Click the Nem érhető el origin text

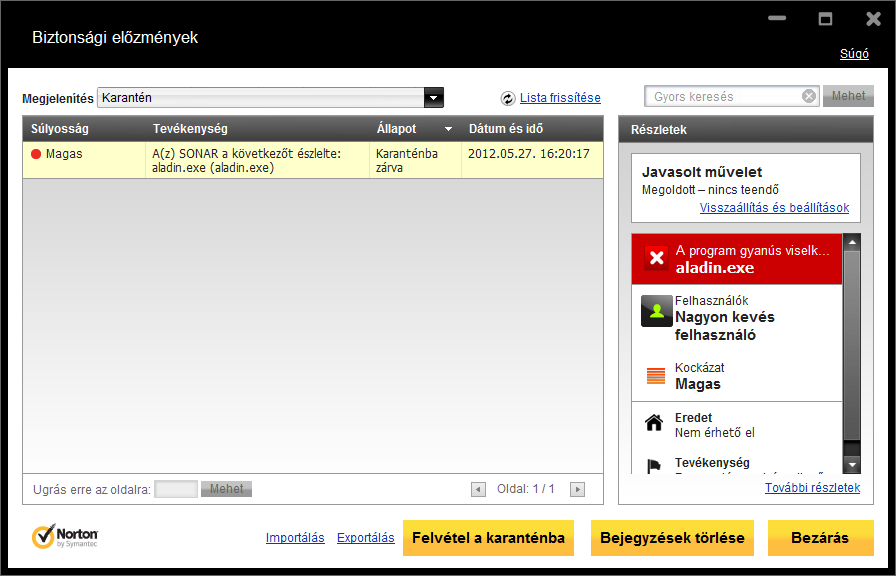(x=715, y=433)
